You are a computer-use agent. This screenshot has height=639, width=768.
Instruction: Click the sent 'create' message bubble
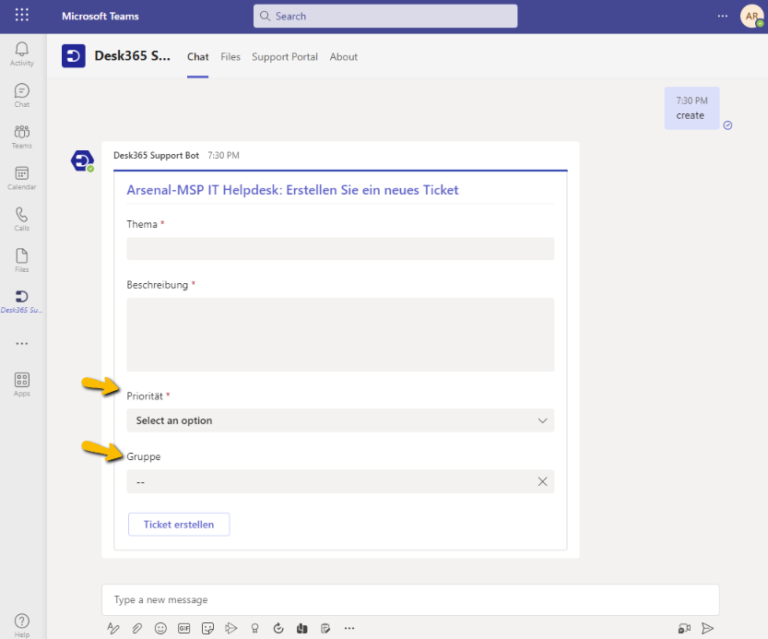(692, 108)
